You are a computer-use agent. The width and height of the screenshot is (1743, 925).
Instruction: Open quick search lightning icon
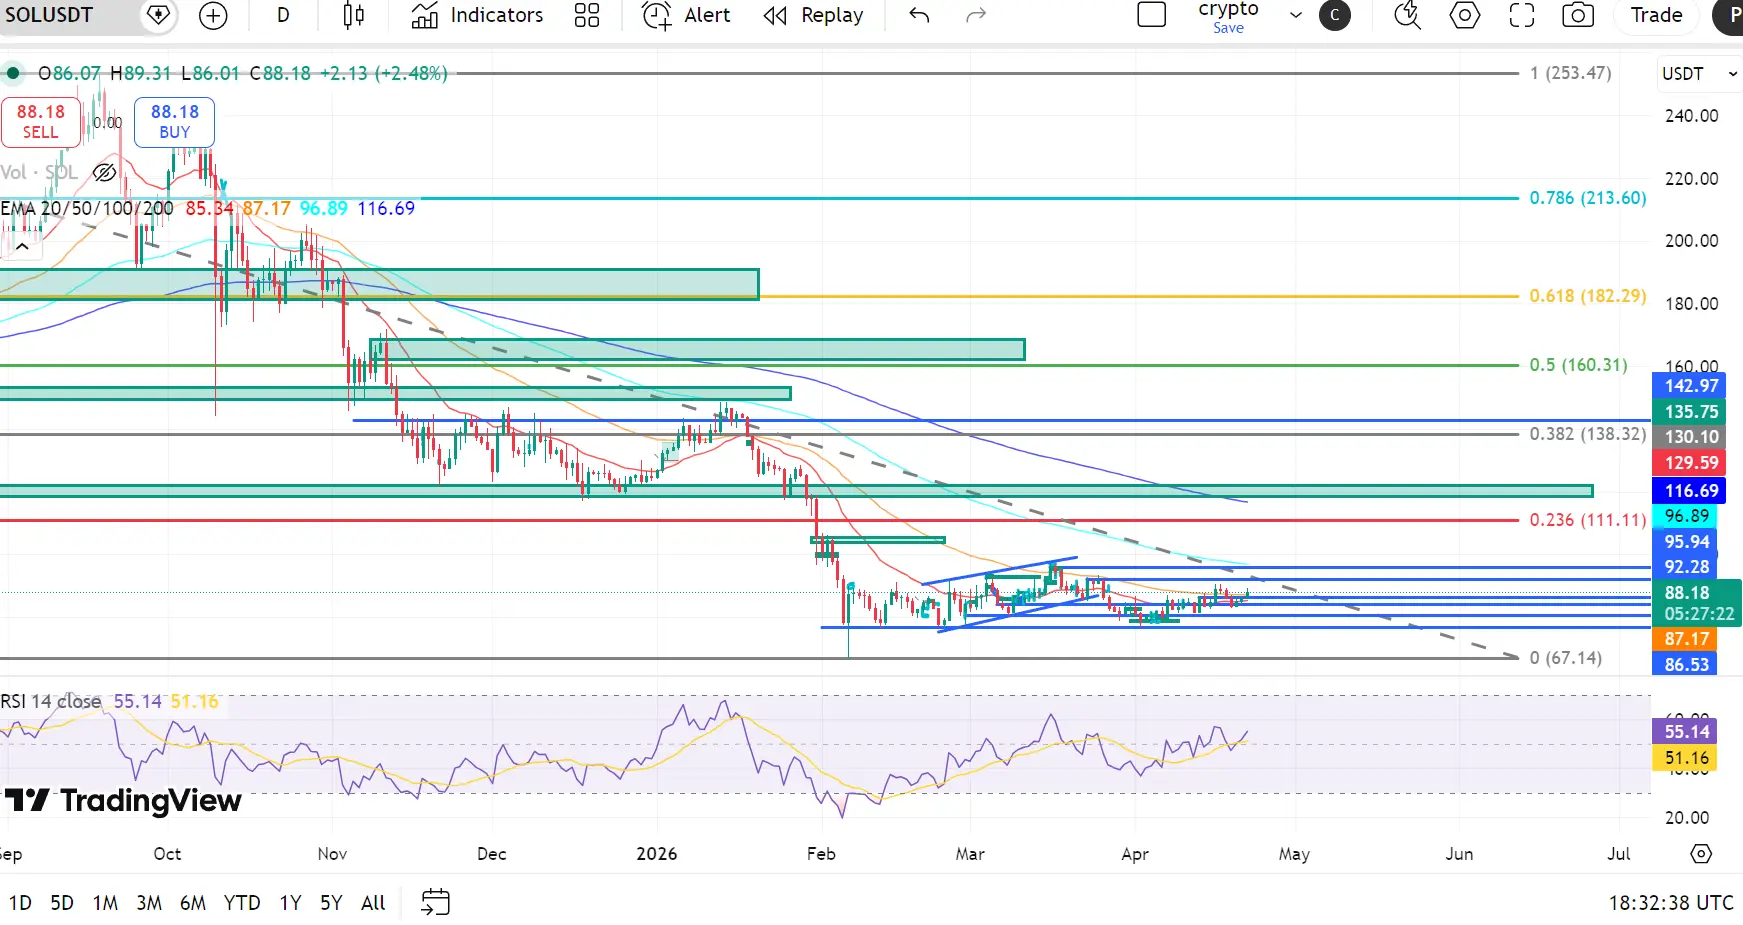(1408, 15)
